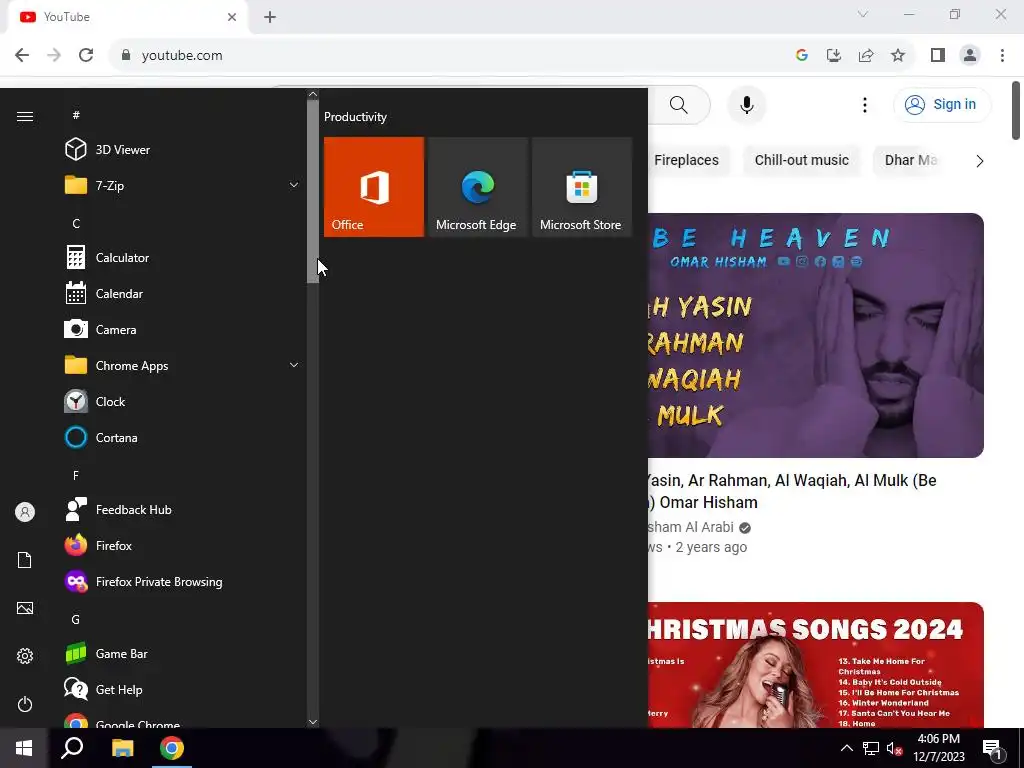Open the network status tray icon
The width and height of the screenshot is (1024, 768).
pyautogui.click(x=871, y=748)
